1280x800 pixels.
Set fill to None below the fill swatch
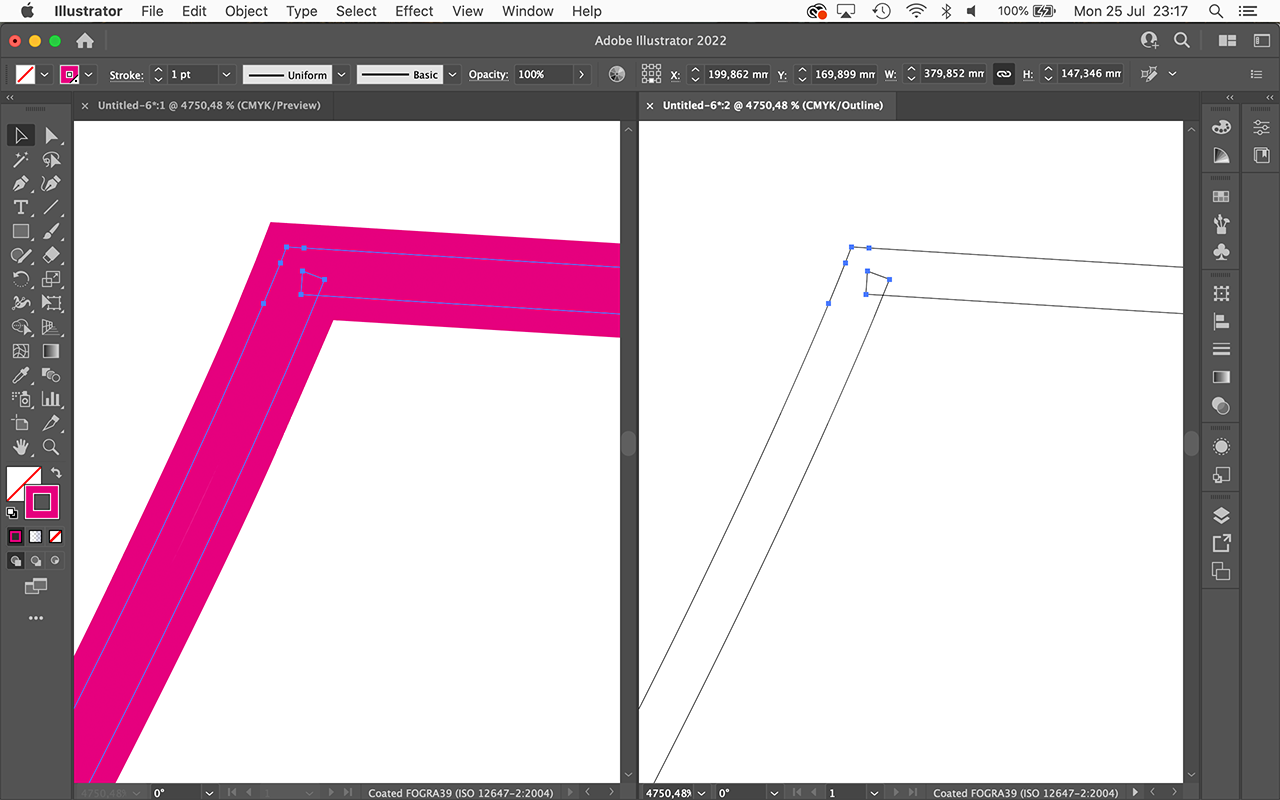54,537
